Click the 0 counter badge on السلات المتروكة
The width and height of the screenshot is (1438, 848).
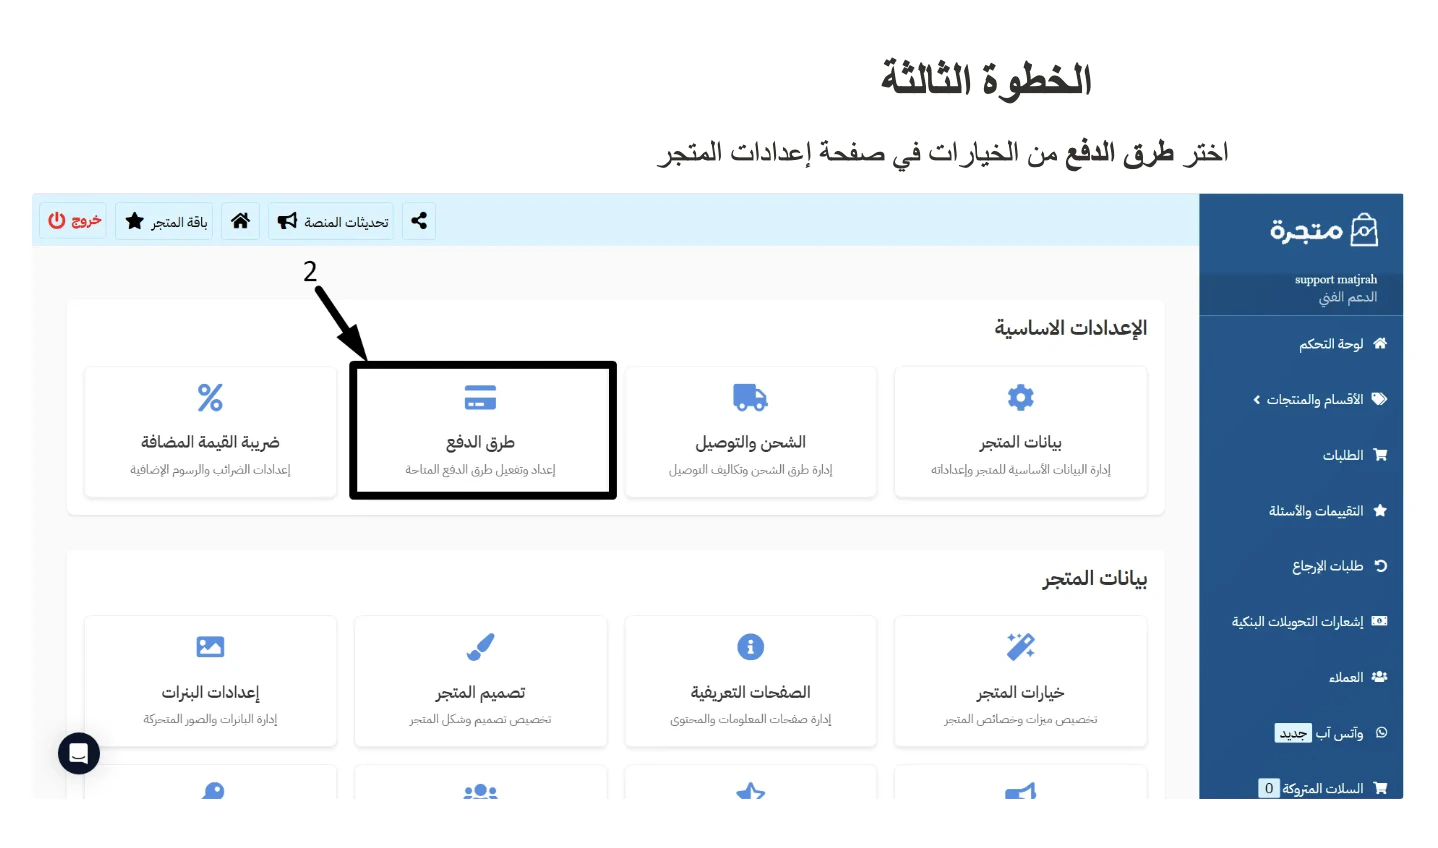tap(1269, 788)
